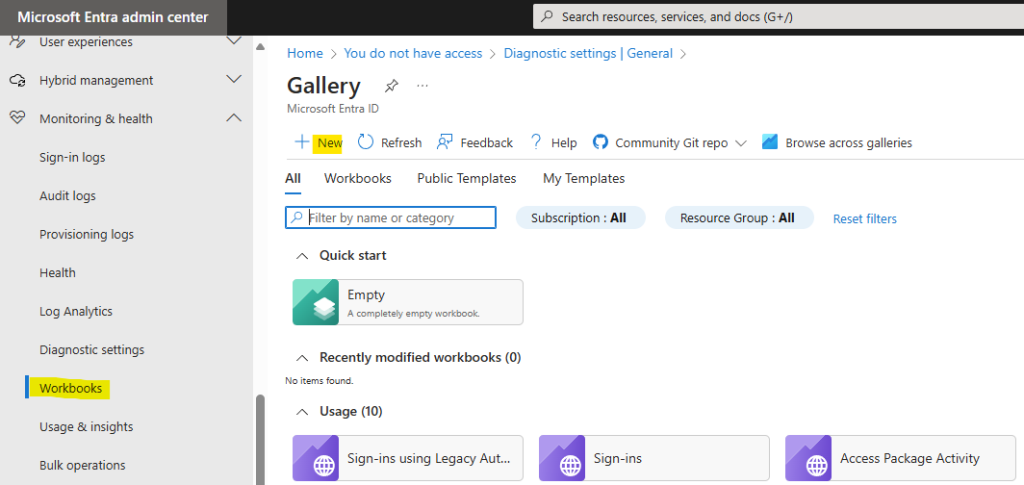
Task: Open Bulk operations in sidebar
Action: tap(82, 465)
